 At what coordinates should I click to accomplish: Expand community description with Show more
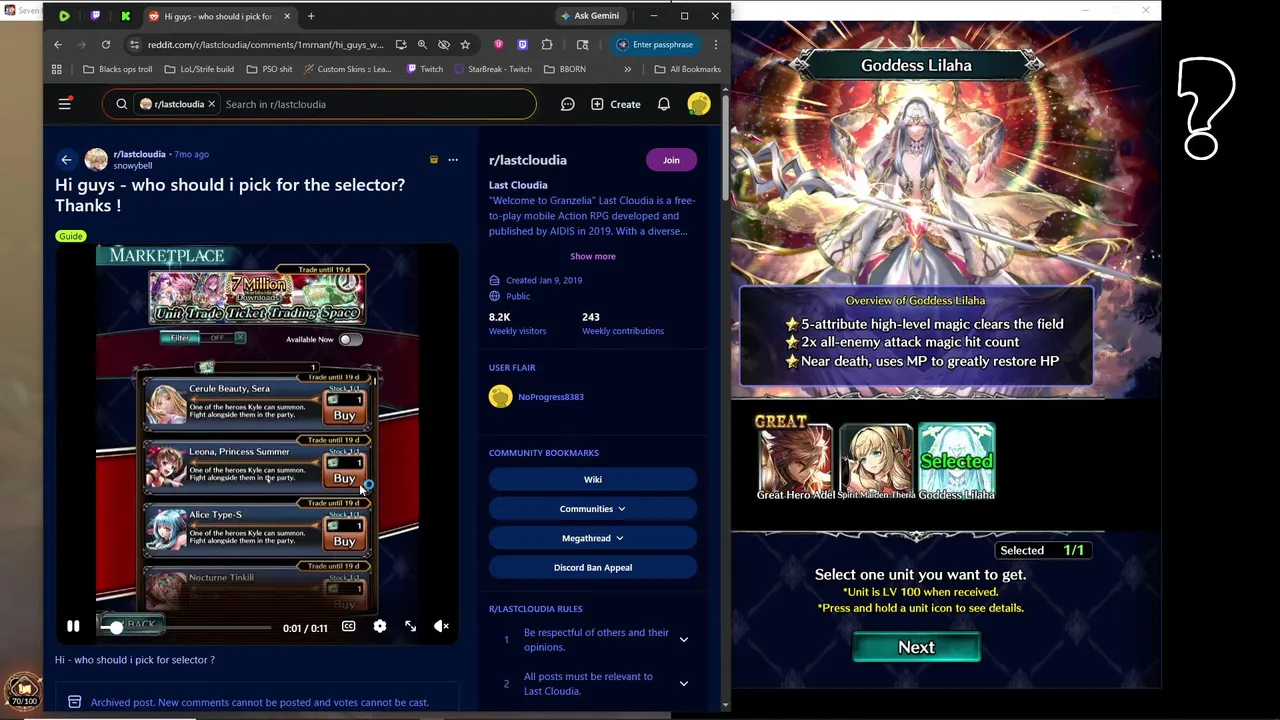[x=593, y=256]
